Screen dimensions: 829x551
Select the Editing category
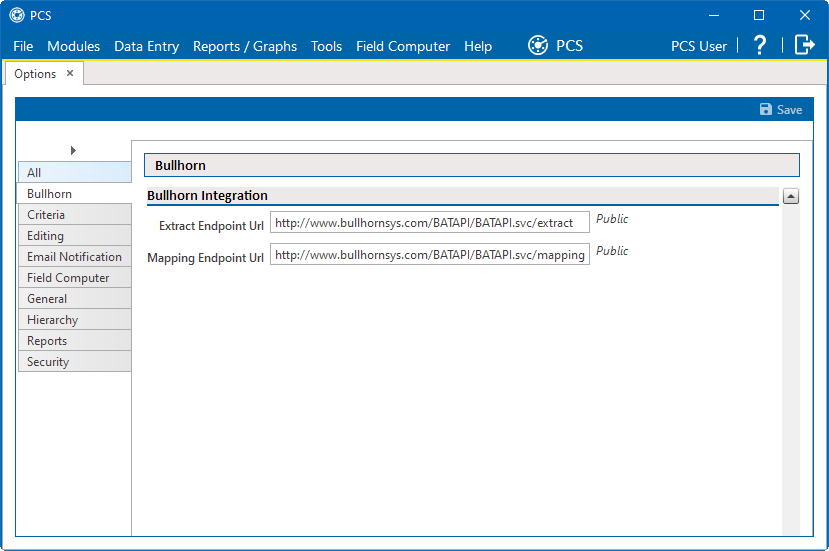pos(75,236)
